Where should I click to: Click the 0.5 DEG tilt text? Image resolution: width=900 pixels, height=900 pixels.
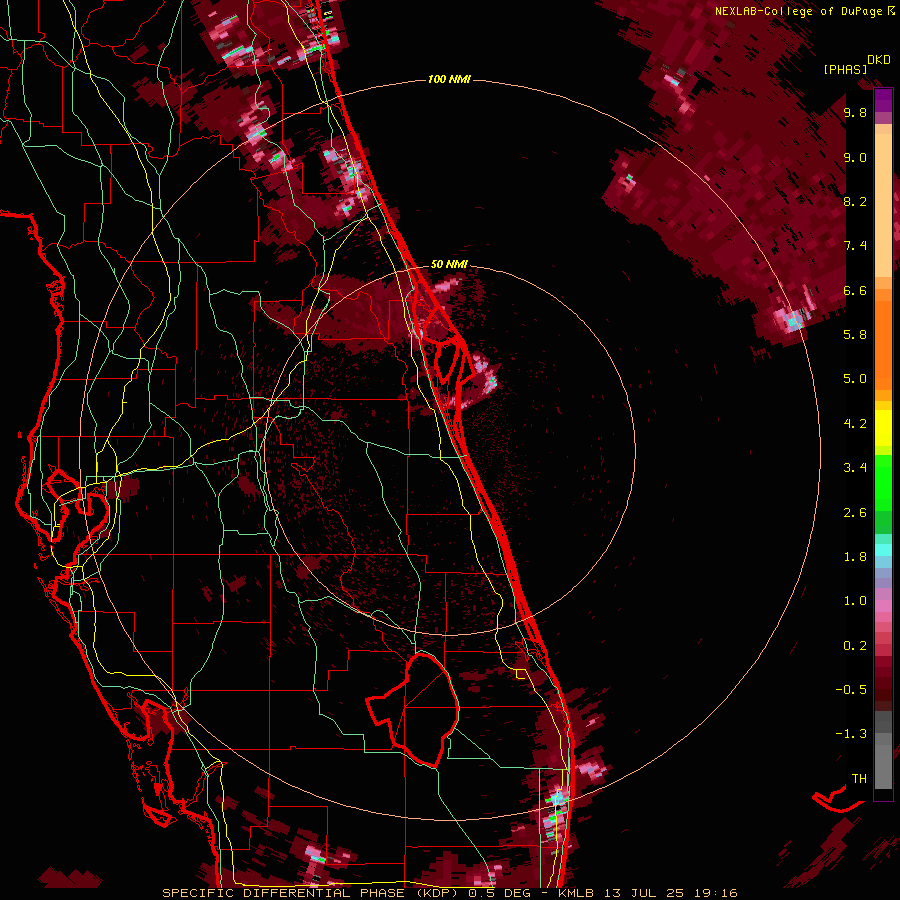499,893
